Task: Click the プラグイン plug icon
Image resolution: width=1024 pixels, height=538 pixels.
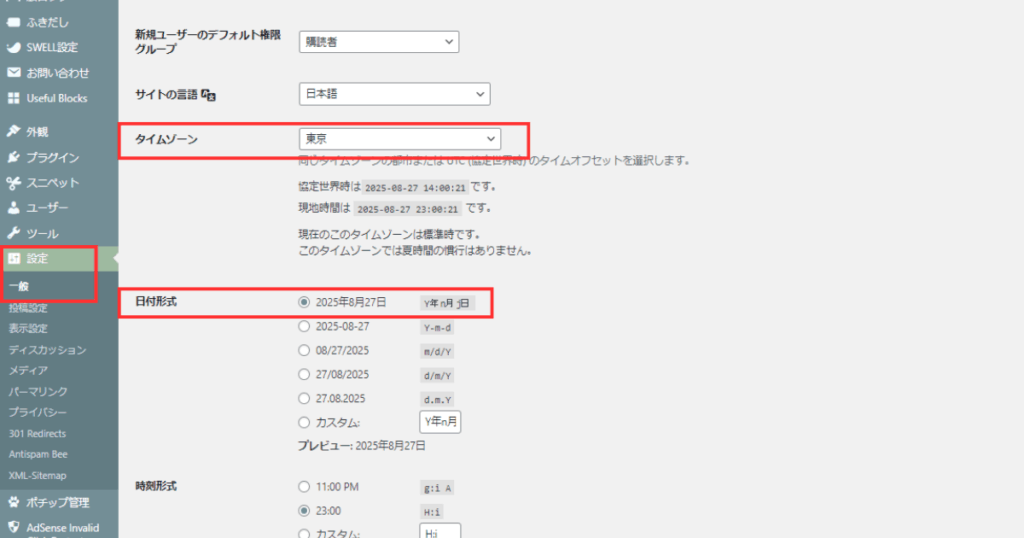Action: coord(14,157)
